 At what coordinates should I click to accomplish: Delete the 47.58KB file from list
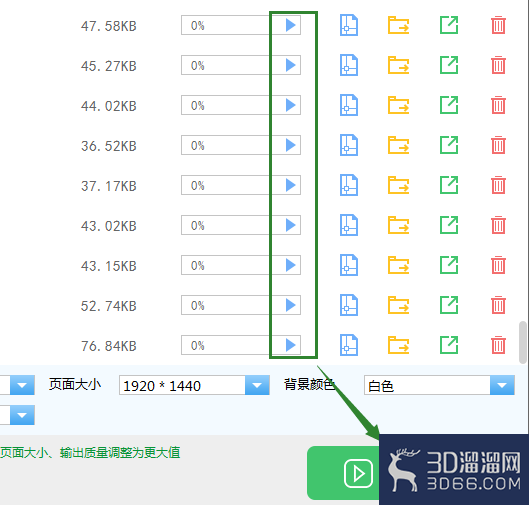(498, 25)
